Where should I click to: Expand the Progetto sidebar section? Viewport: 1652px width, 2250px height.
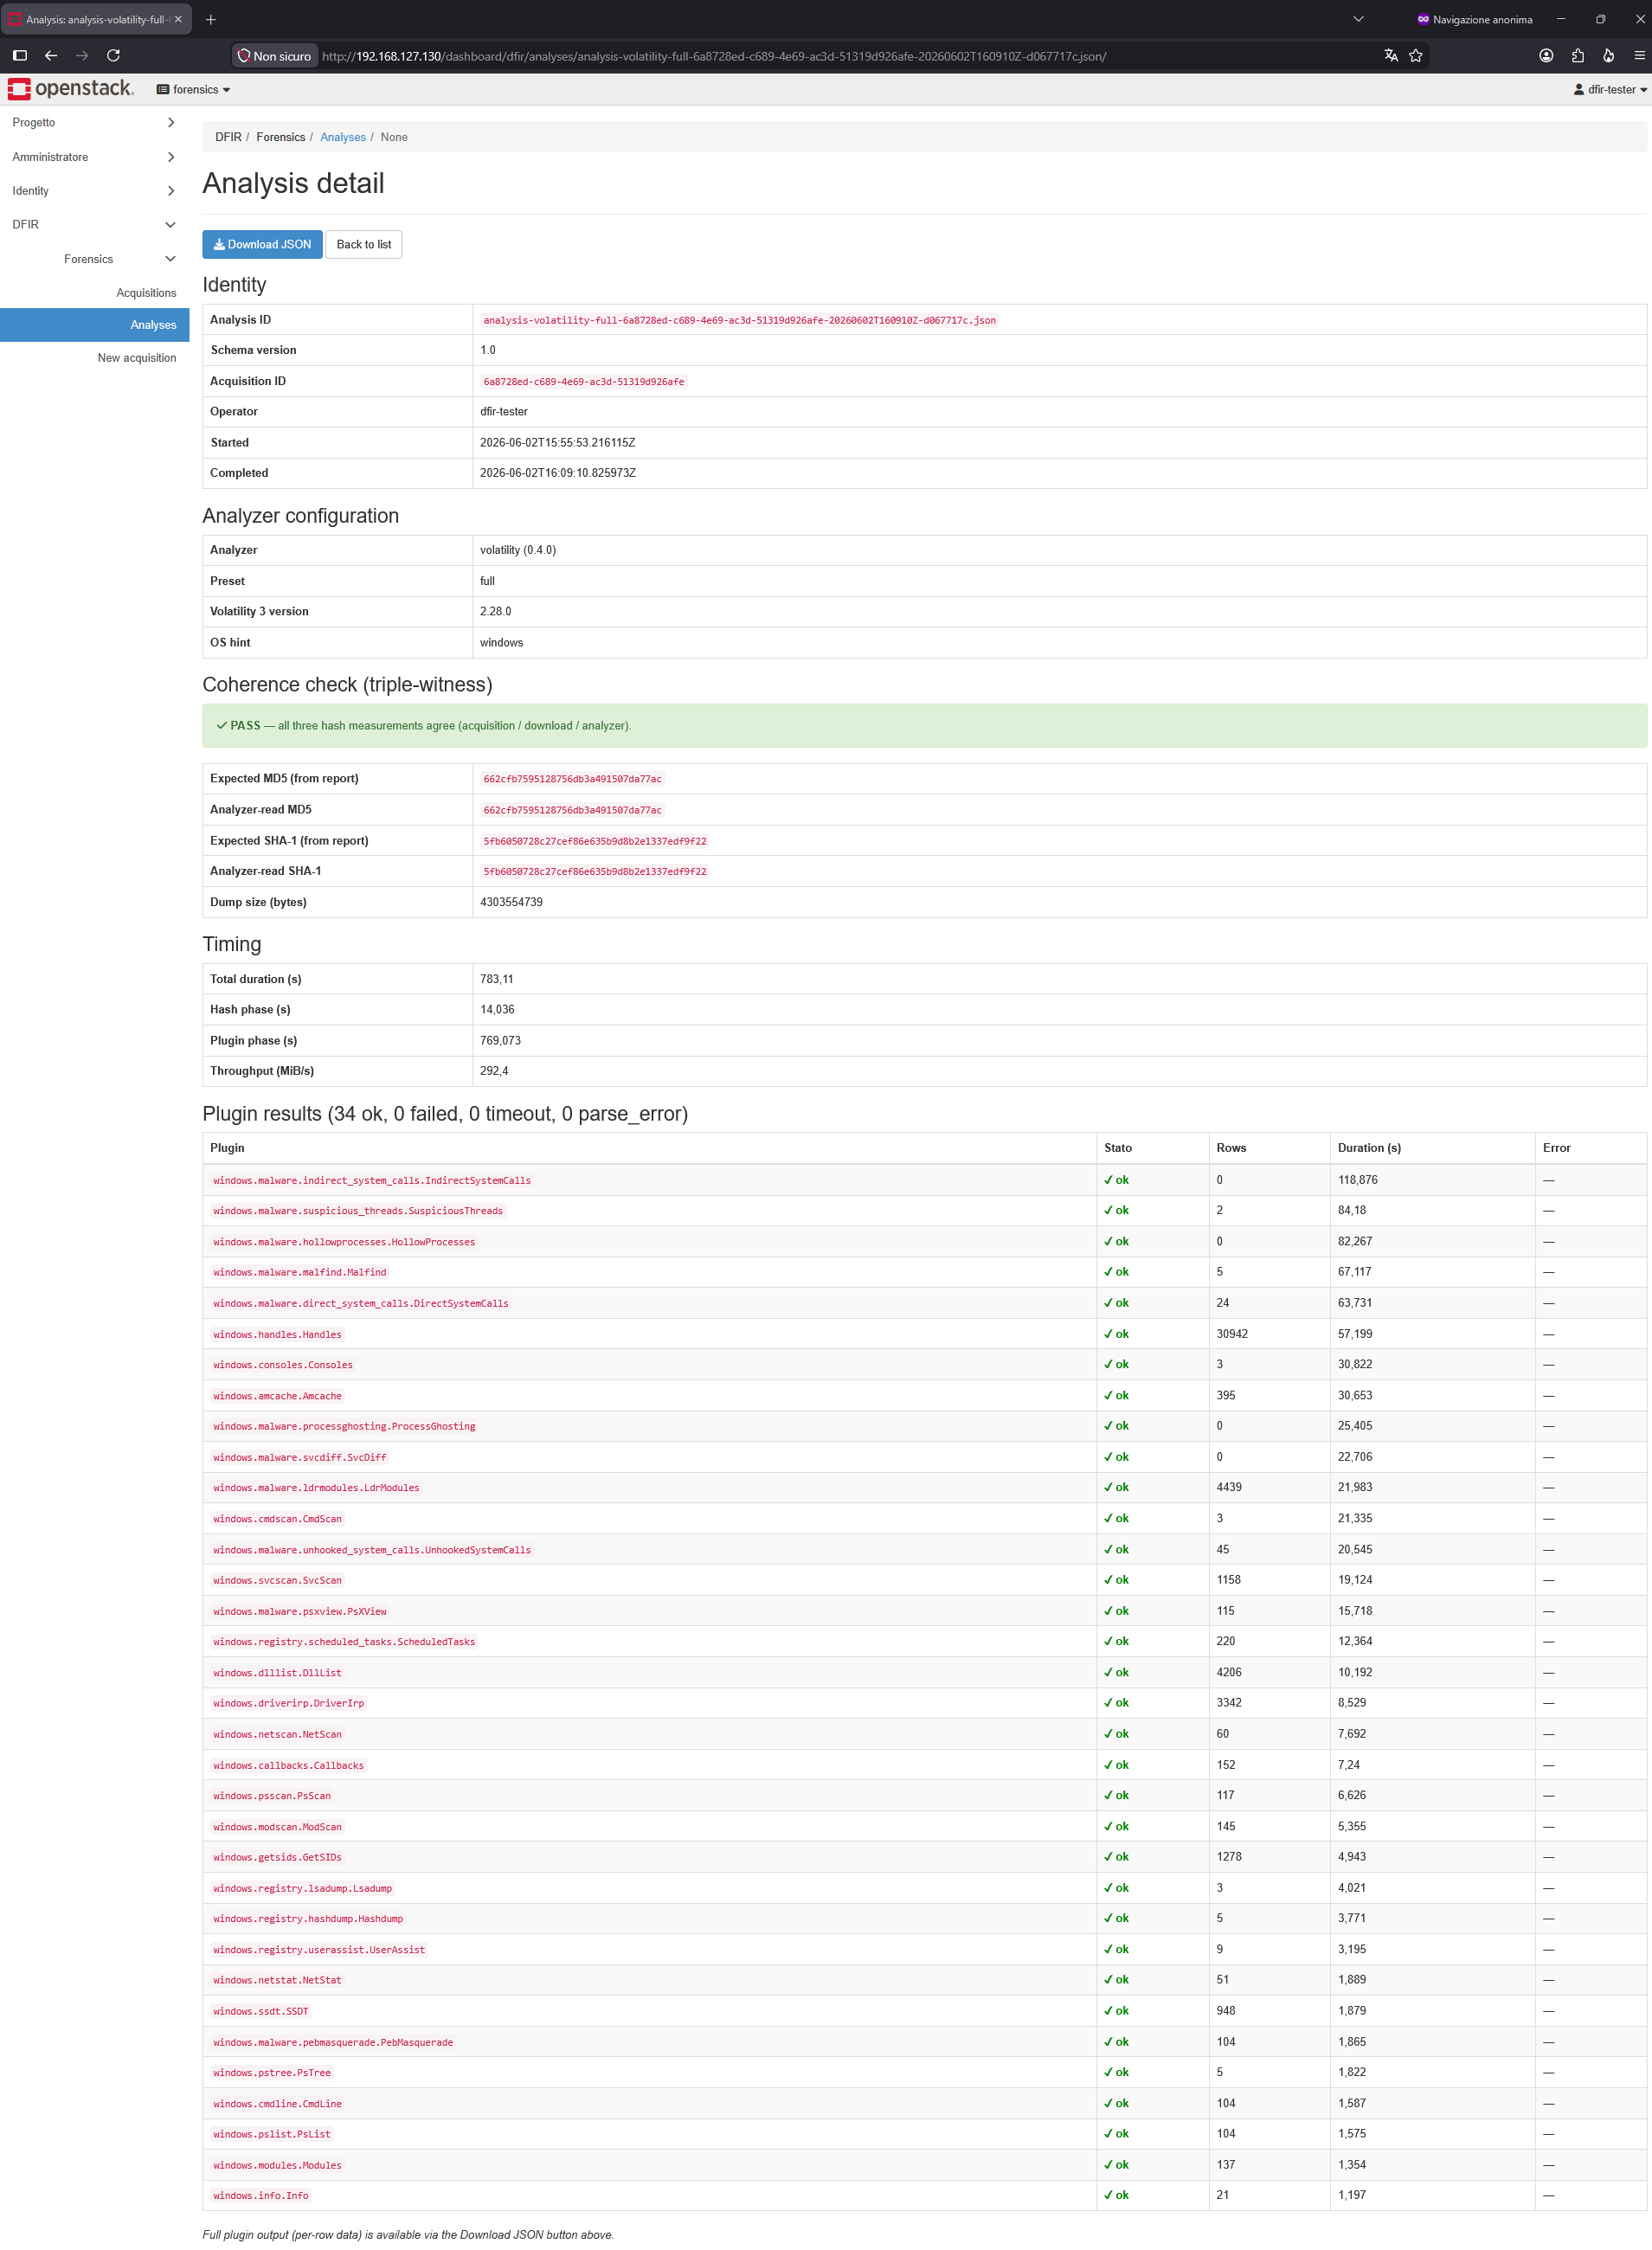94,122
